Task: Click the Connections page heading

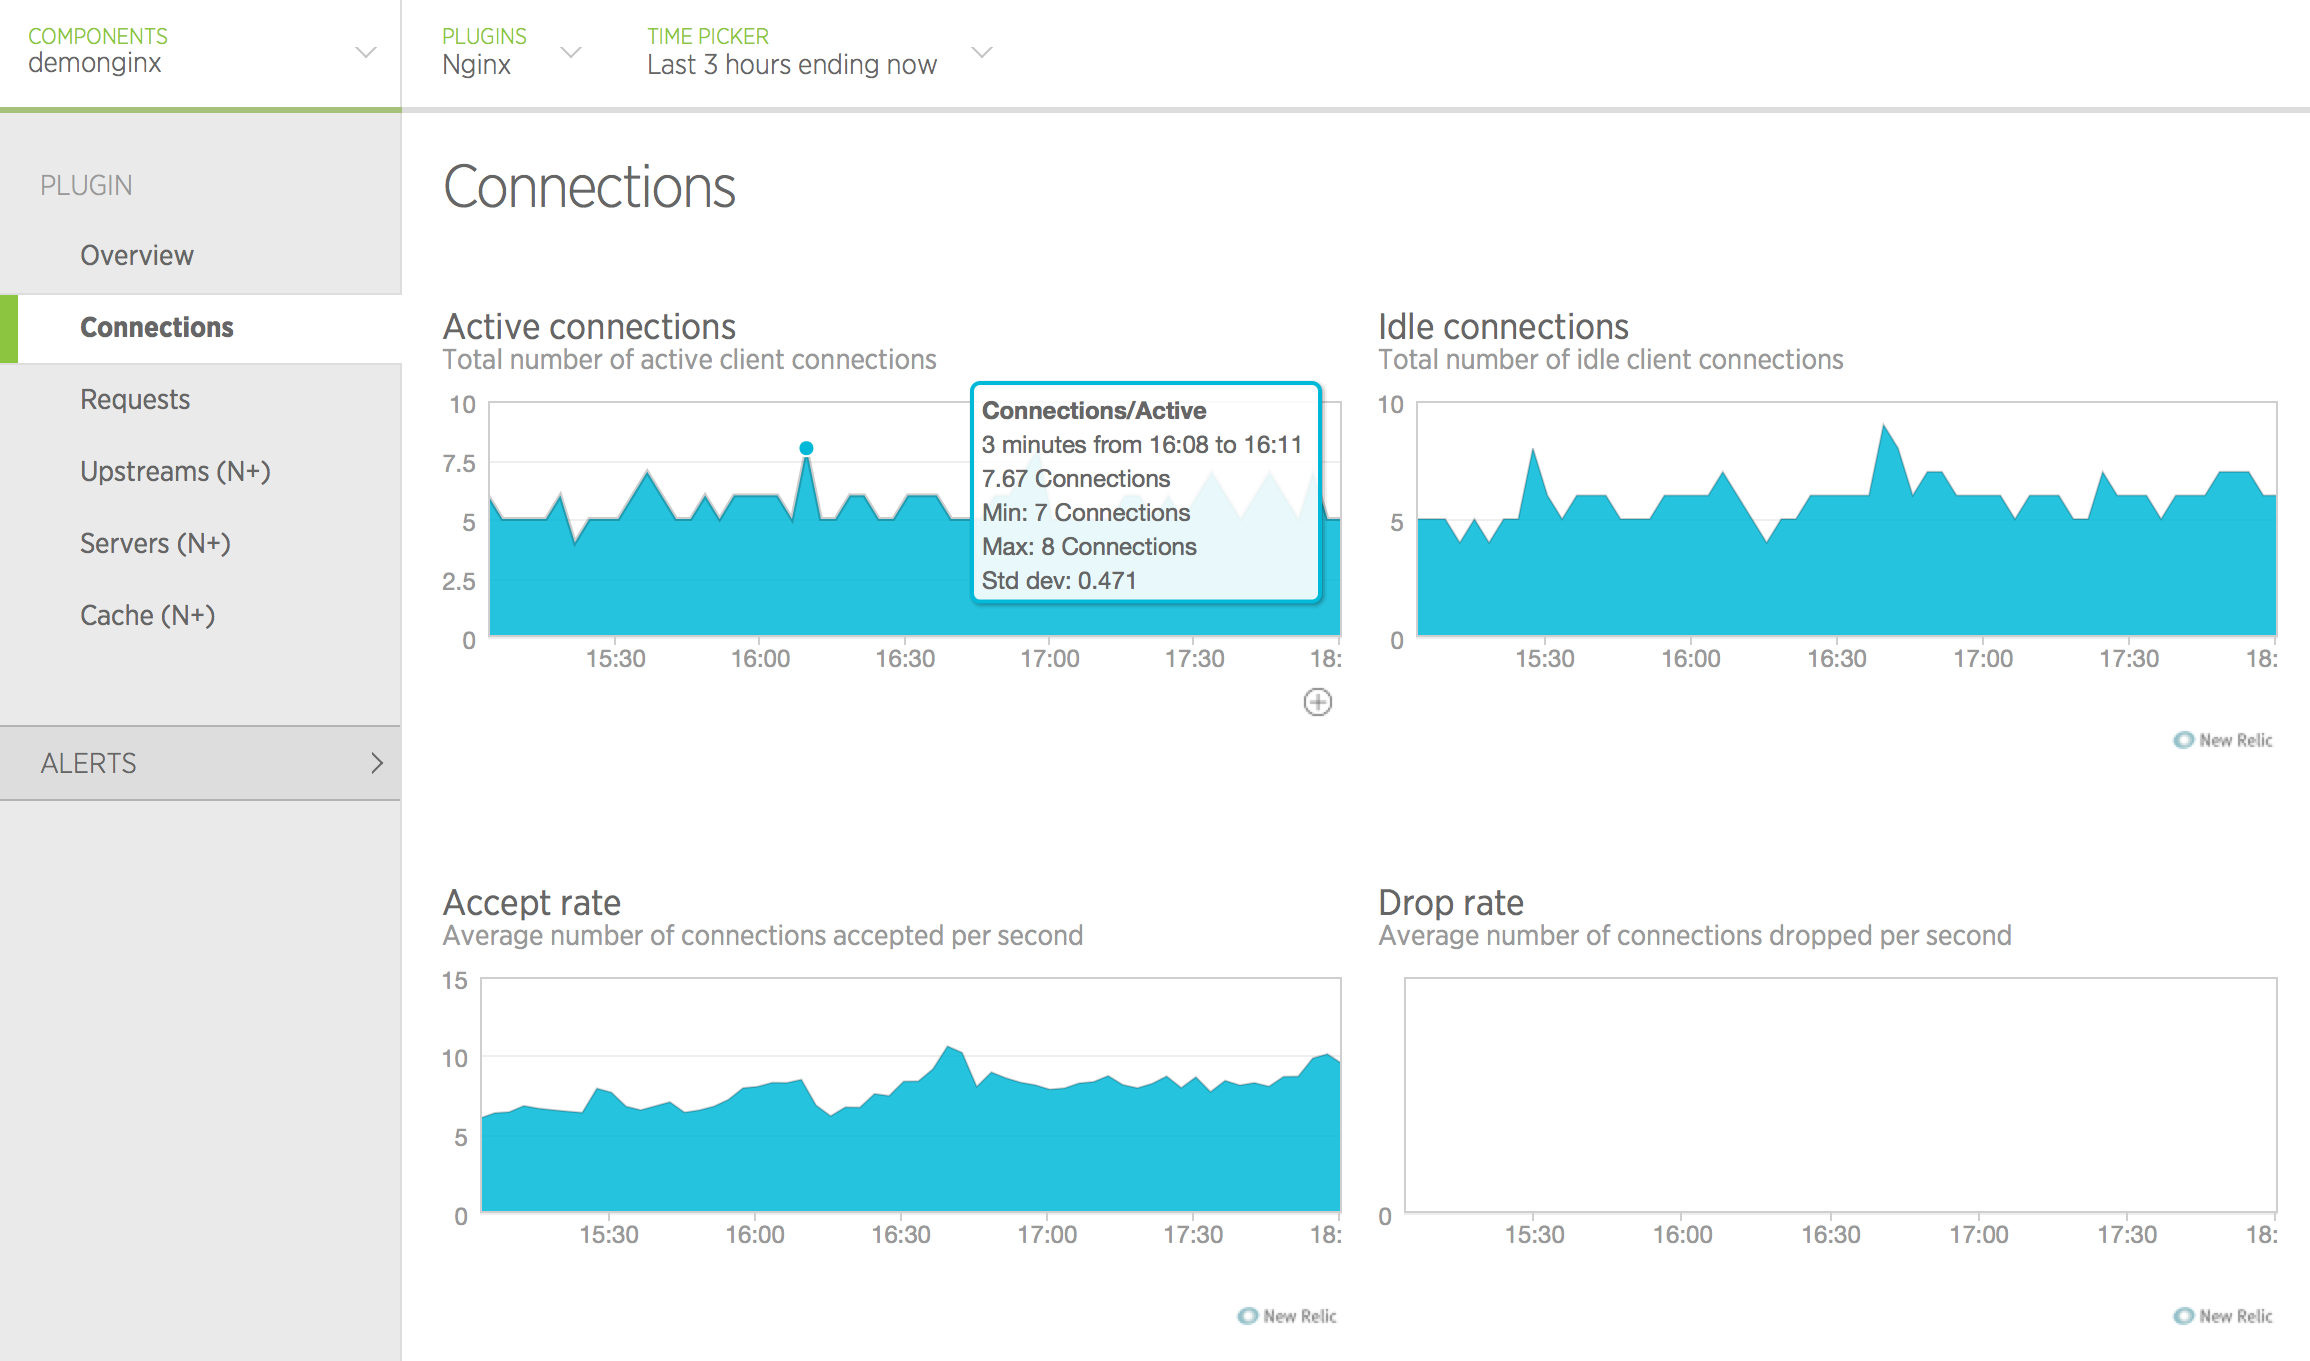Action: pyautogui.click(x=590, y=186)
